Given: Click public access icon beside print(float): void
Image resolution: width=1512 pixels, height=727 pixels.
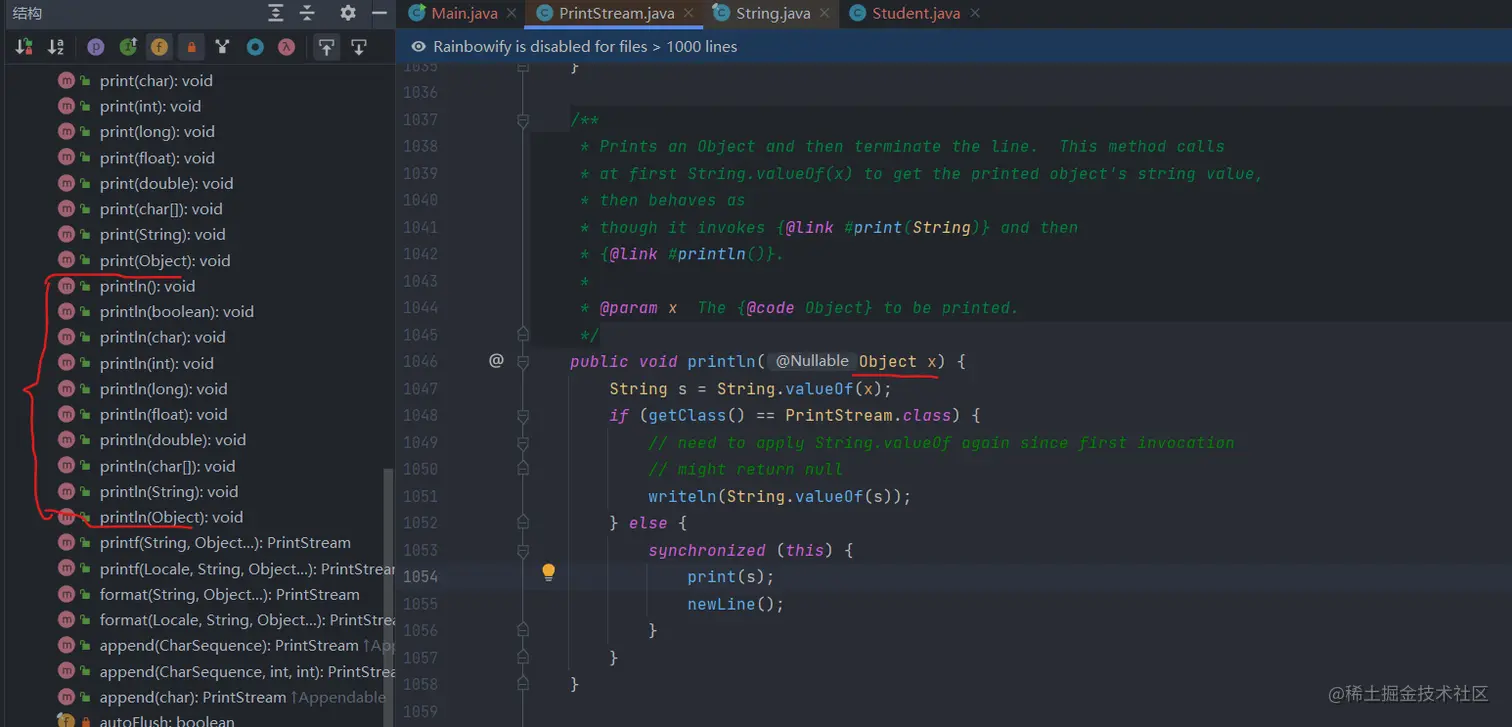Looking at the screenshot, I should [86, 159].
